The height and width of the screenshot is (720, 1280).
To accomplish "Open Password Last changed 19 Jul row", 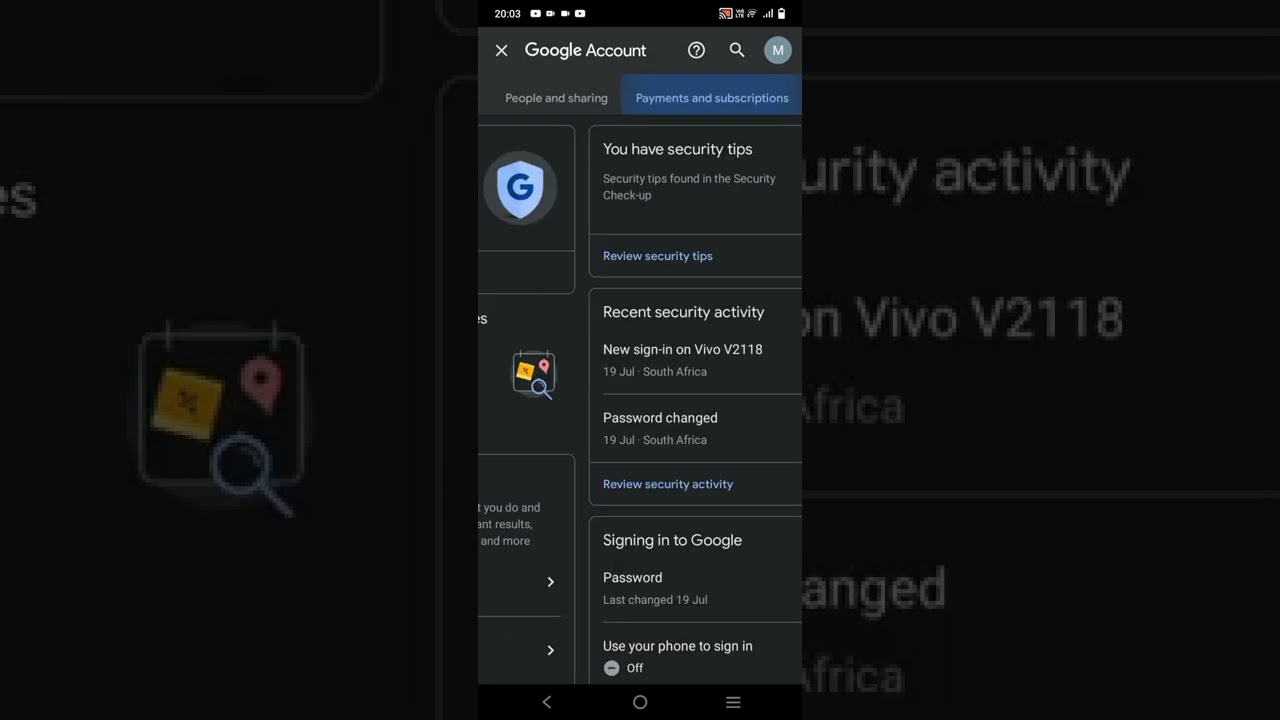I will (695, 588).
